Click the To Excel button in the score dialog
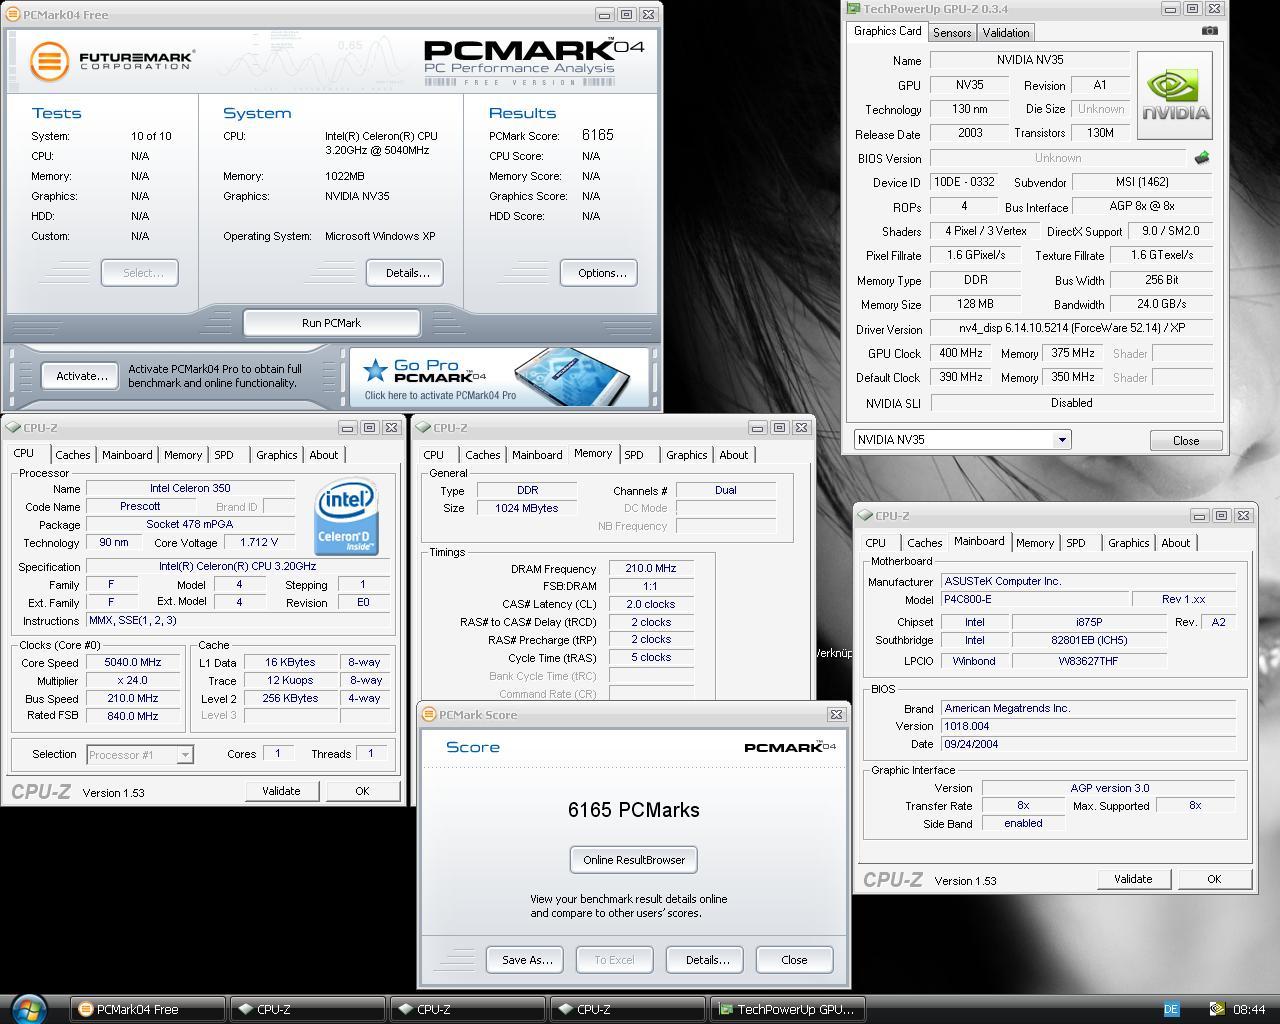Screen dimensions: 1280x1024 click(614, 960)
